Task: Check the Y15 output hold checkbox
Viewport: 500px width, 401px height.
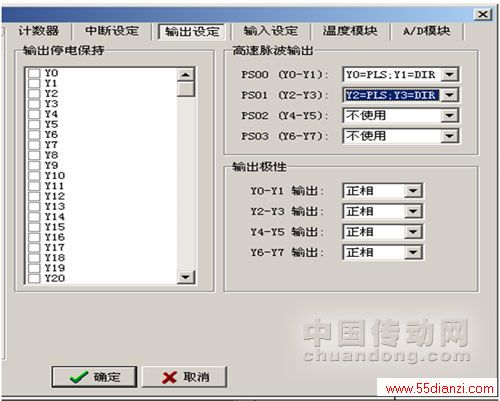Action: pyautogui.click(x=34, y=227)
